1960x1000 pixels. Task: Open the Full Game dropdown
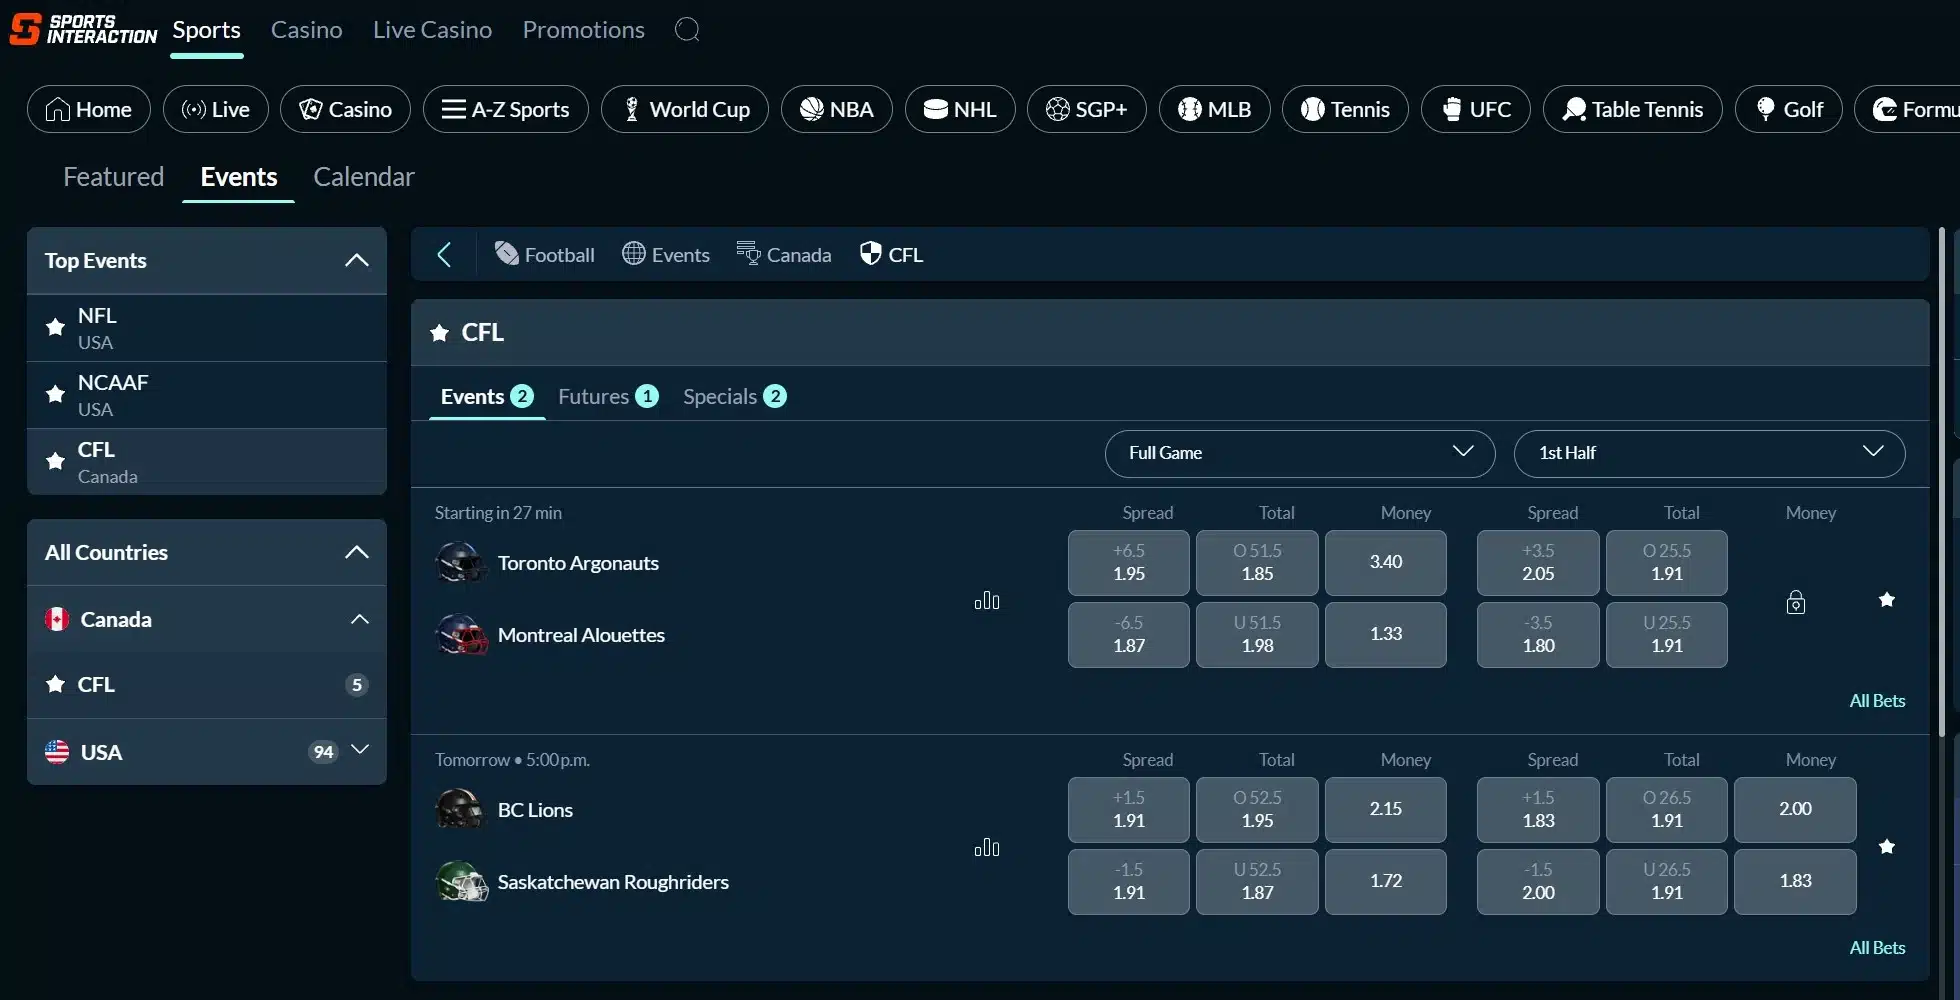[x=1300, y=453]
